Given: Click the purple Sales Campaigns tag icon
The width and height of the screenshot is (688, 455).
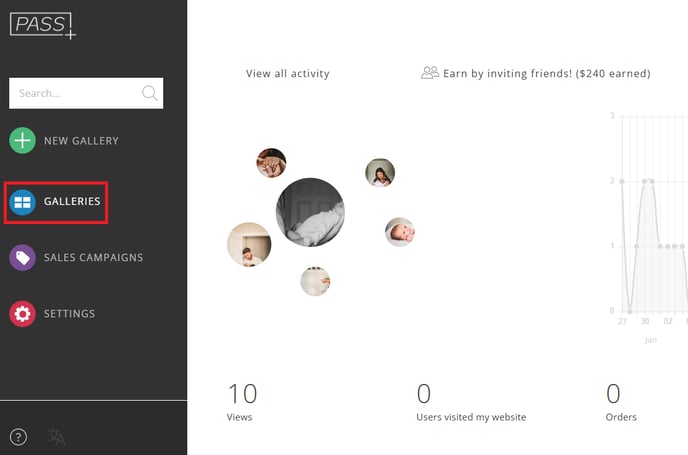Looking at the screenshot, I should pyautogui.click(x=22, y=258).
